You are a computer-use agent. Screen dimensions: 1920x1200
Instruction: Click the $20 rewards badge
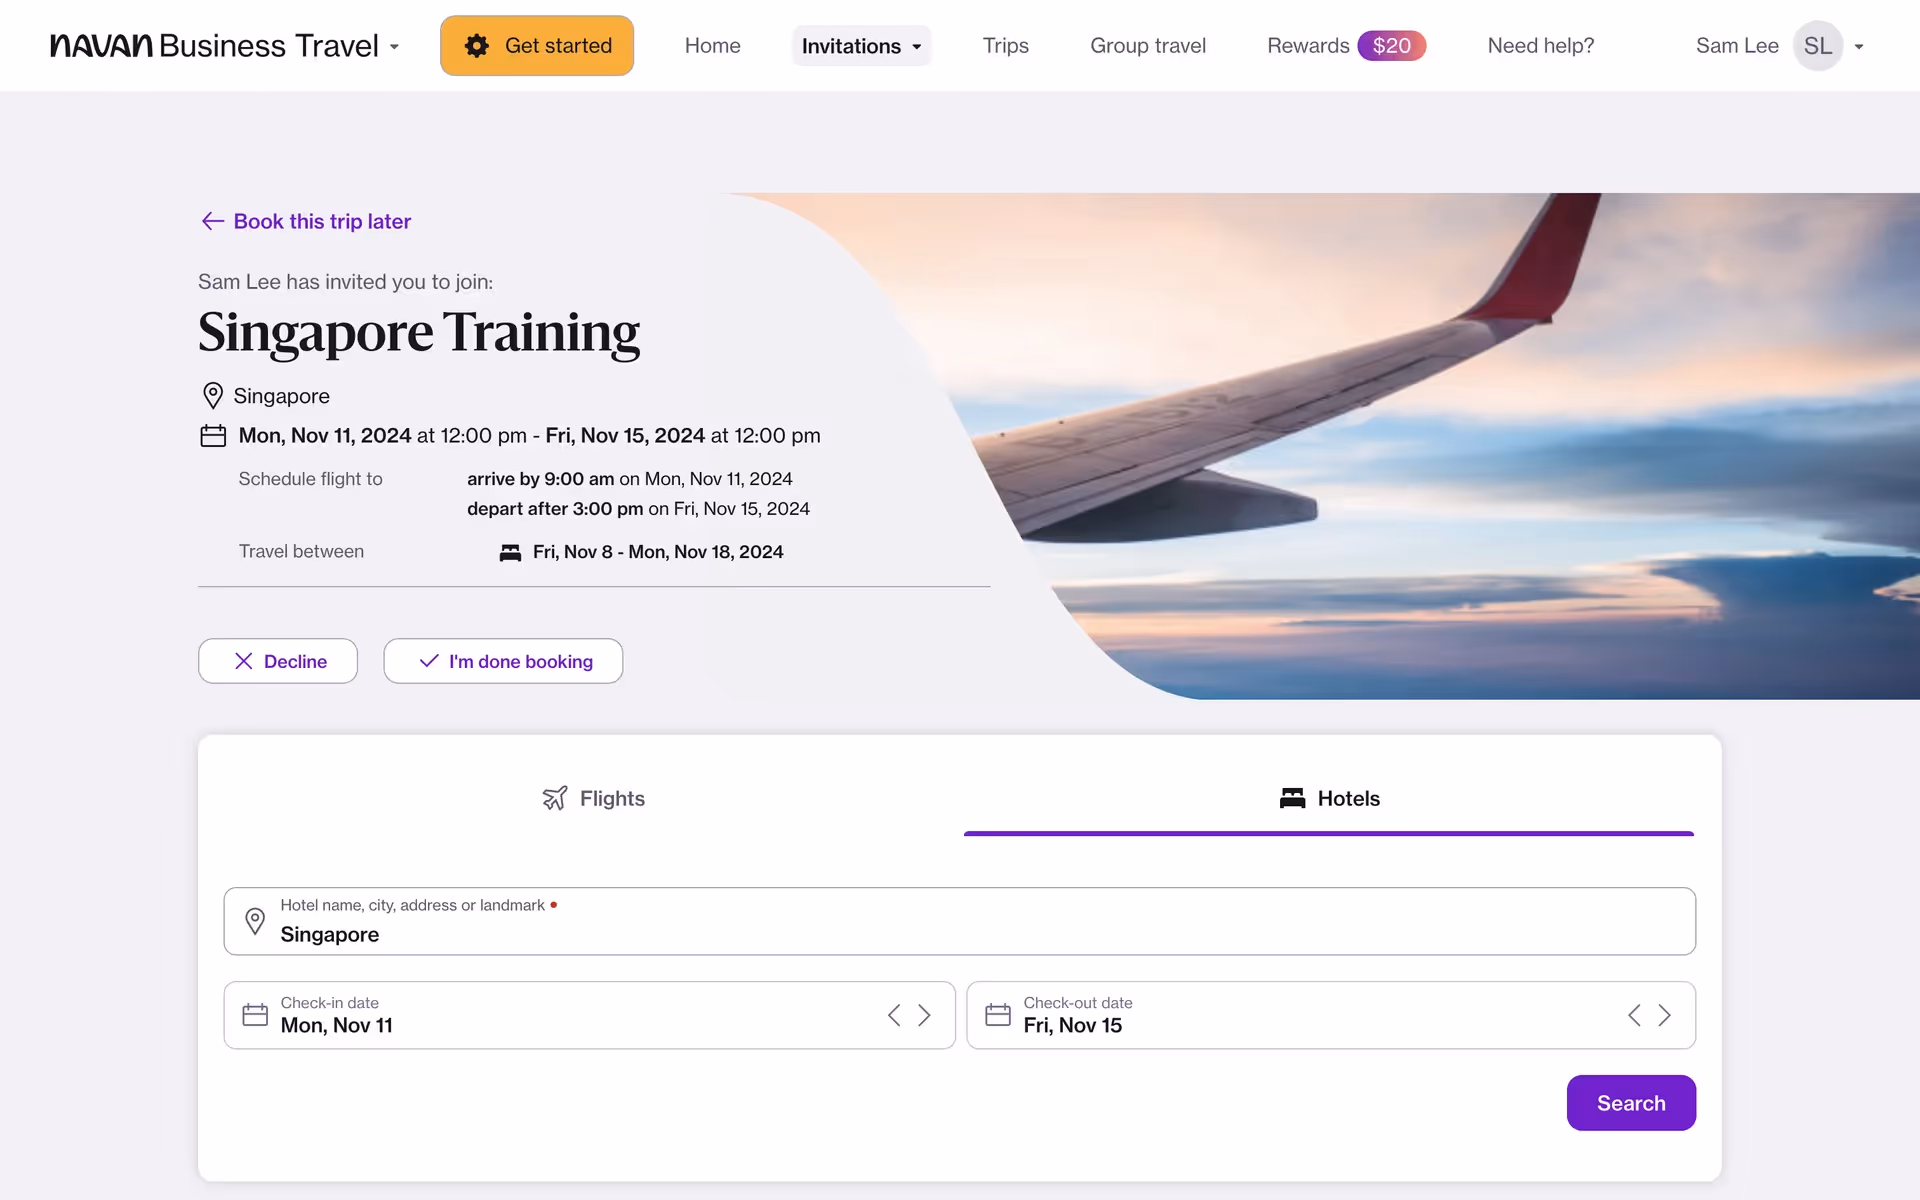(1391, 46)
